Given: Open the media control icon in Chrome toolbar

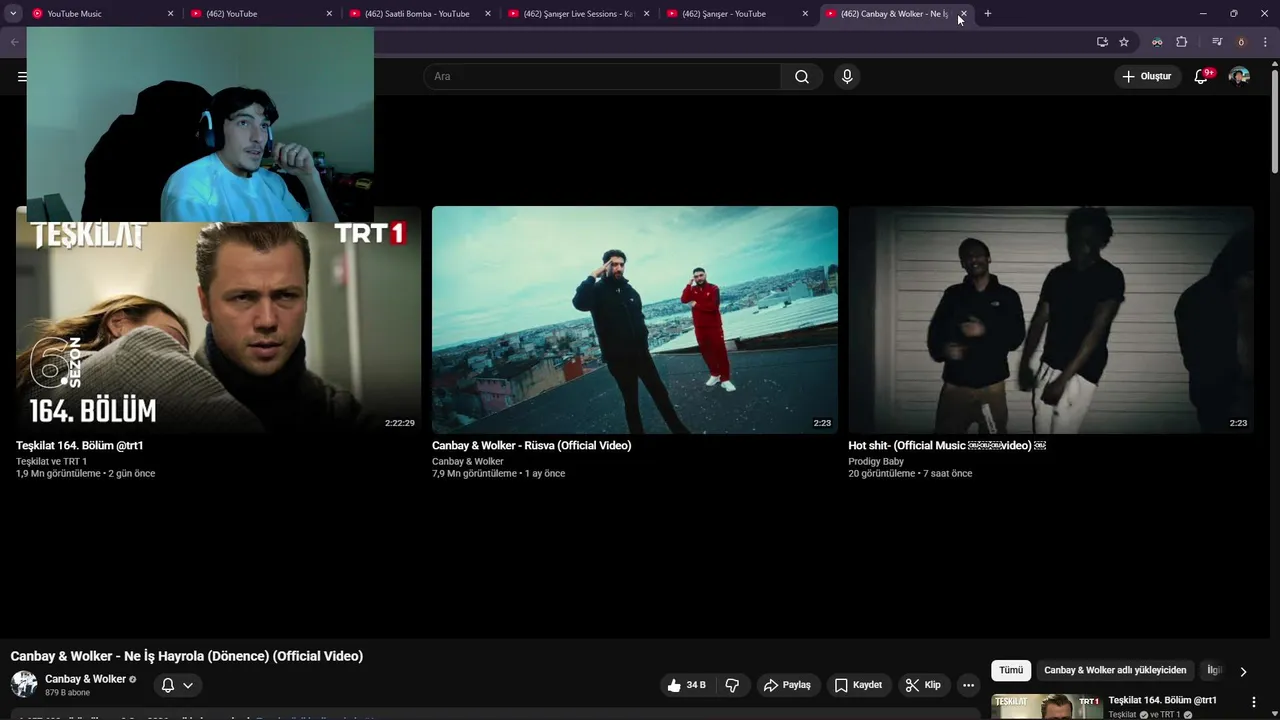Looking at the screenshot, I should [x=1217, y=42].
